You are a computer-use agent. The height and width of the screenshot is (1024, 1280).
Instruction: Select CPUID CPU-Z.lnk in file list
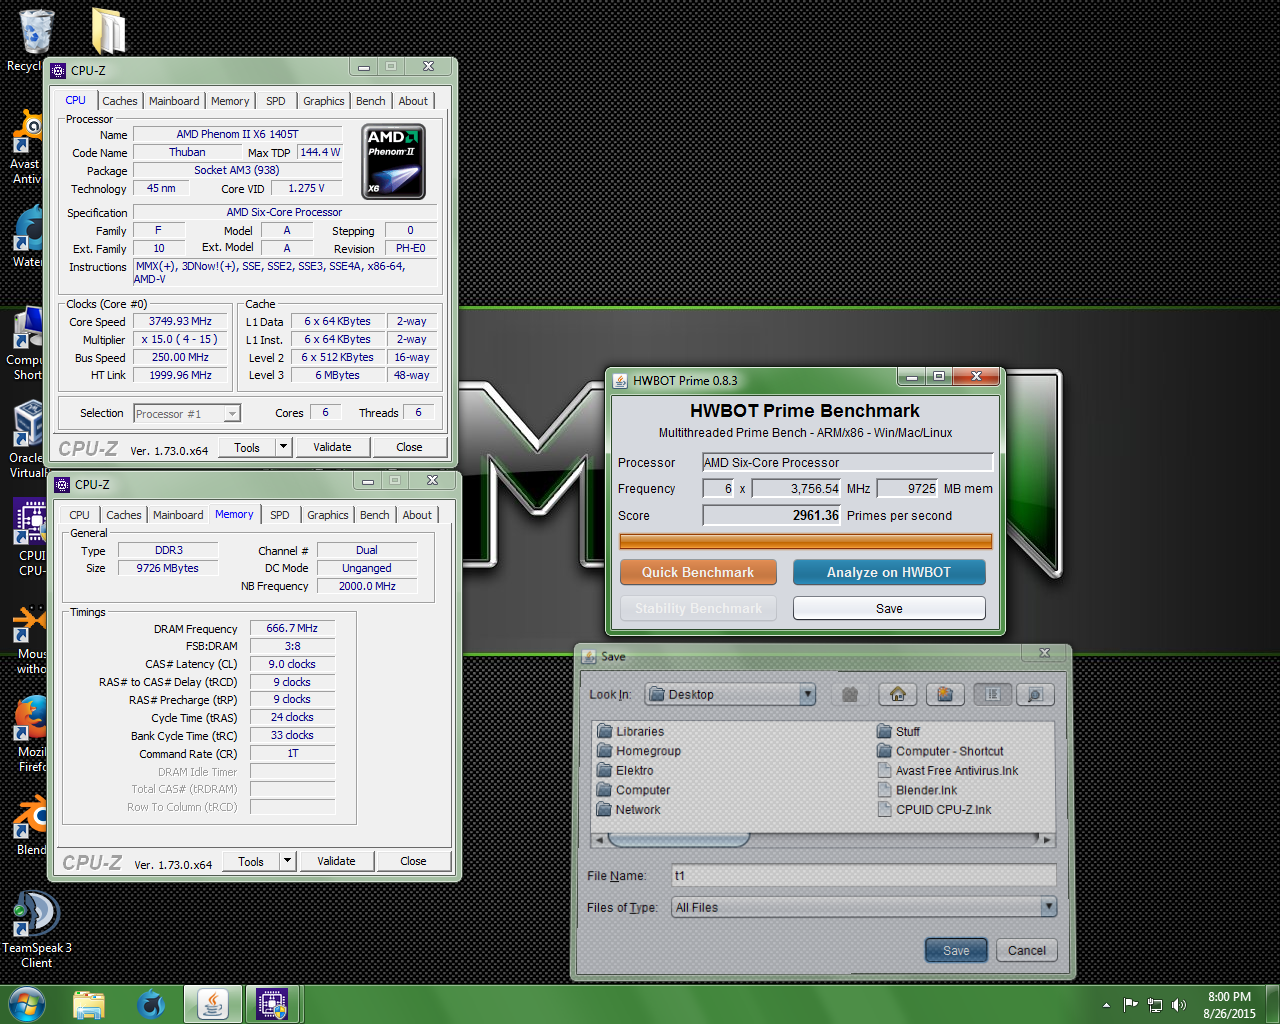[x=934, y=810]
